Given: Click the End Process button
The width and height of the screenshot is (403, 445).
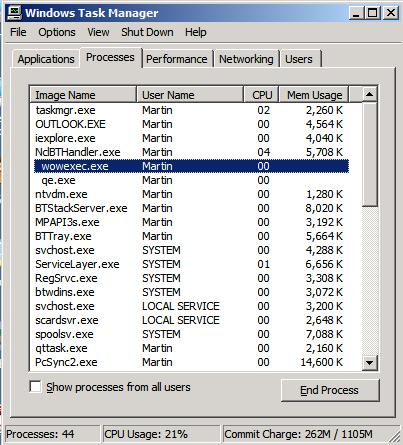Looking at the screenshot, I should 330,390.
